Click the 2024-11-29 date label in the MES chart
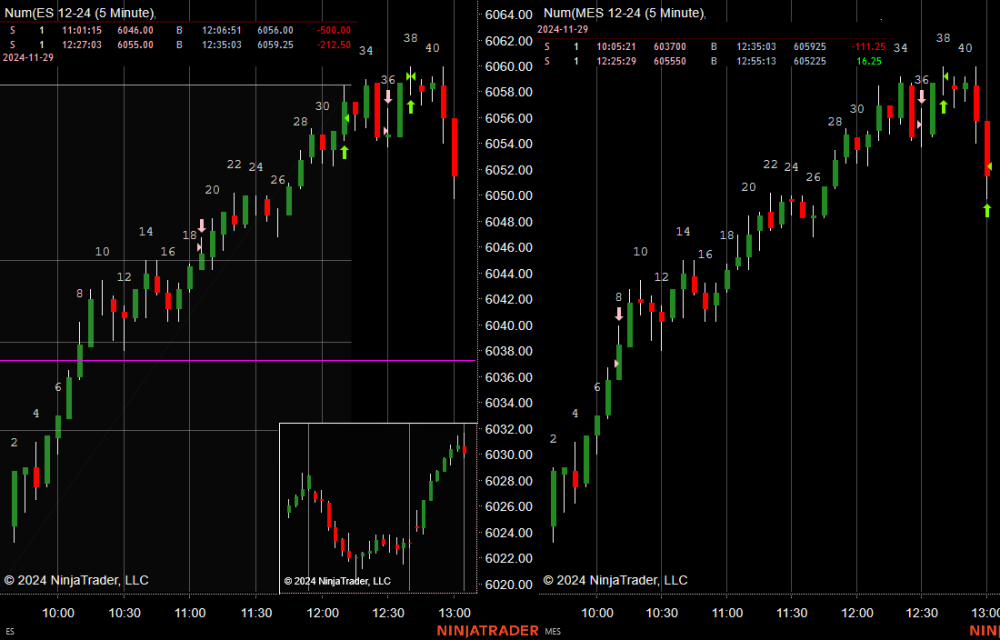 tap(562, 31)
